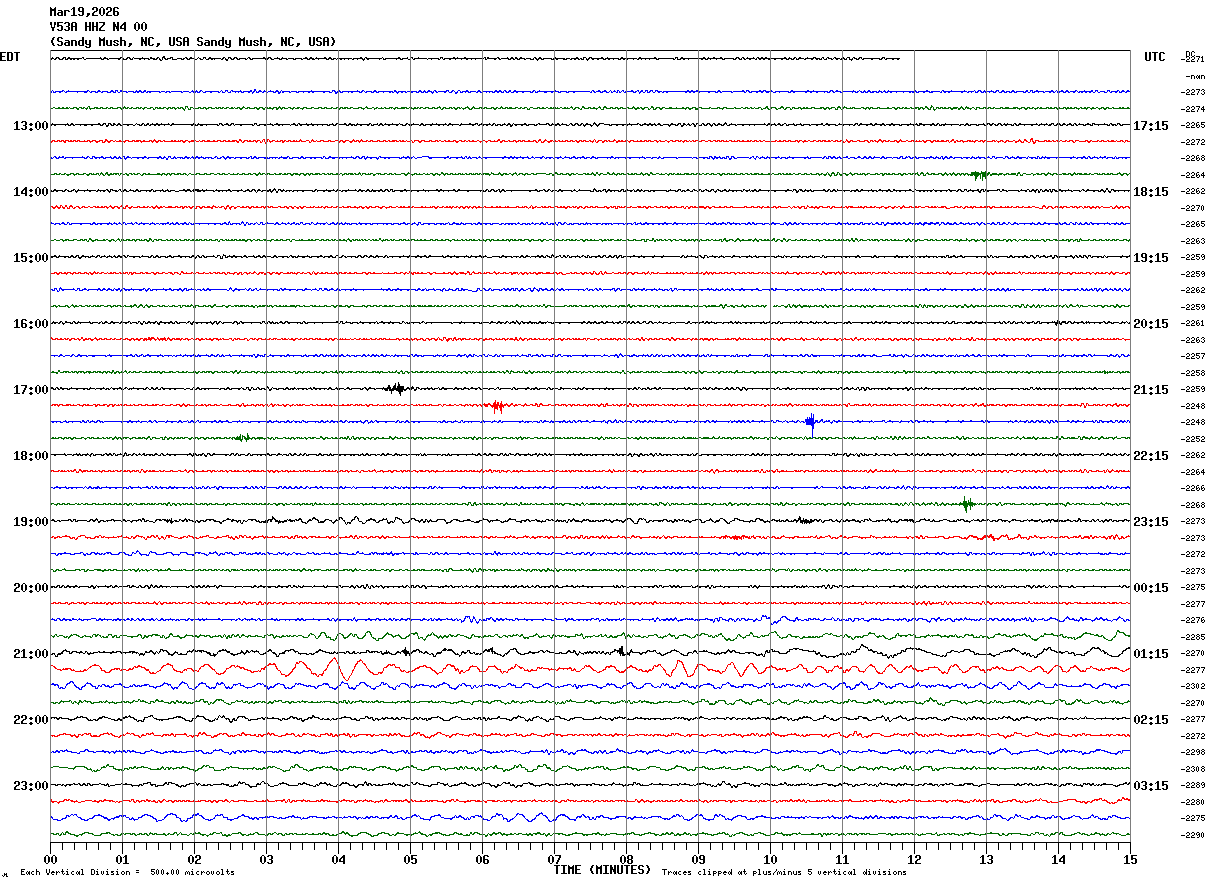The image size is (1210, 886).
Task: Click the black seismic burst on the 17:00 trace
Action: (x=397, y=389)
